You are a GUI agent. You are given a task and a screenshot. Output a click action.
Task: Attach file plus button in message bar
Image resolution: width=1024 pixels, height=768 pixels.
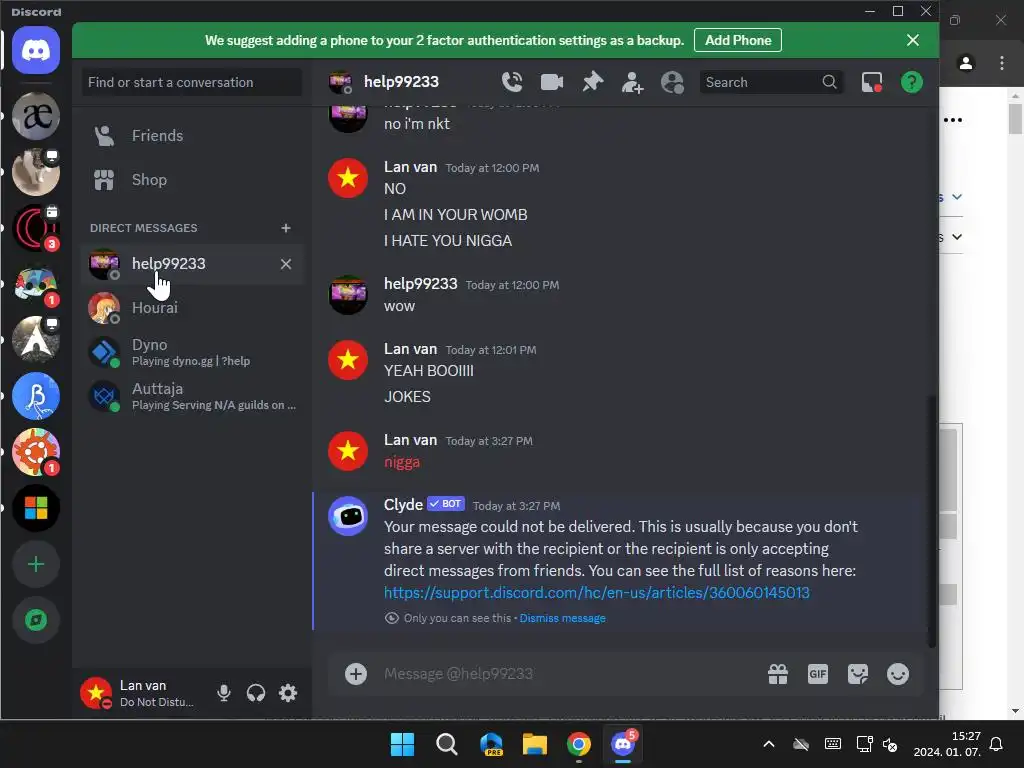point(356,674)
